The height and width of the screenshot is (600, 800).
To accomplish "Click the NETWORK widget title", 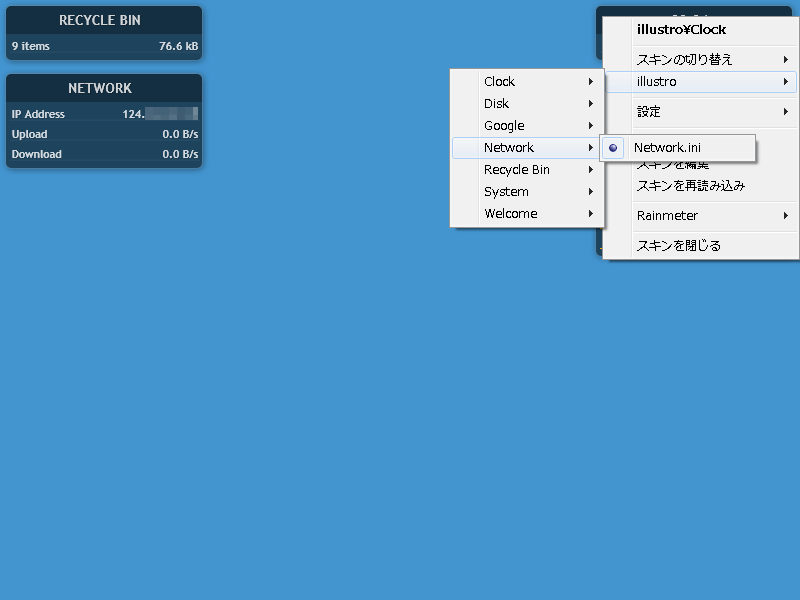I will [100, 88].
